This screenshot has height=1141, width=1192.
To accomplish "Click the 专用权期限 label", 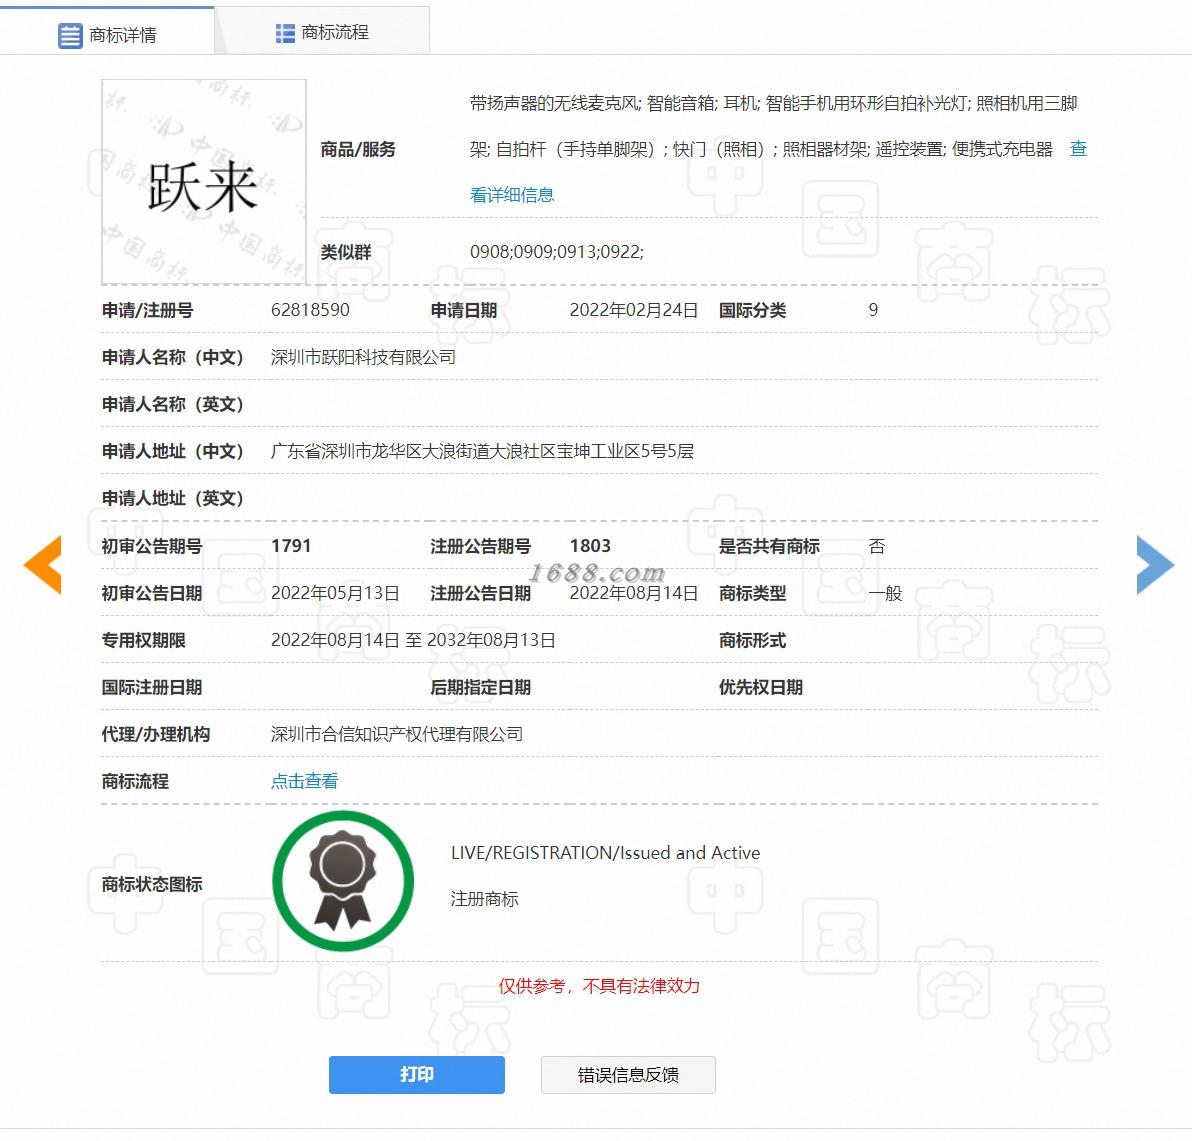I will click(x=144, y=640).
